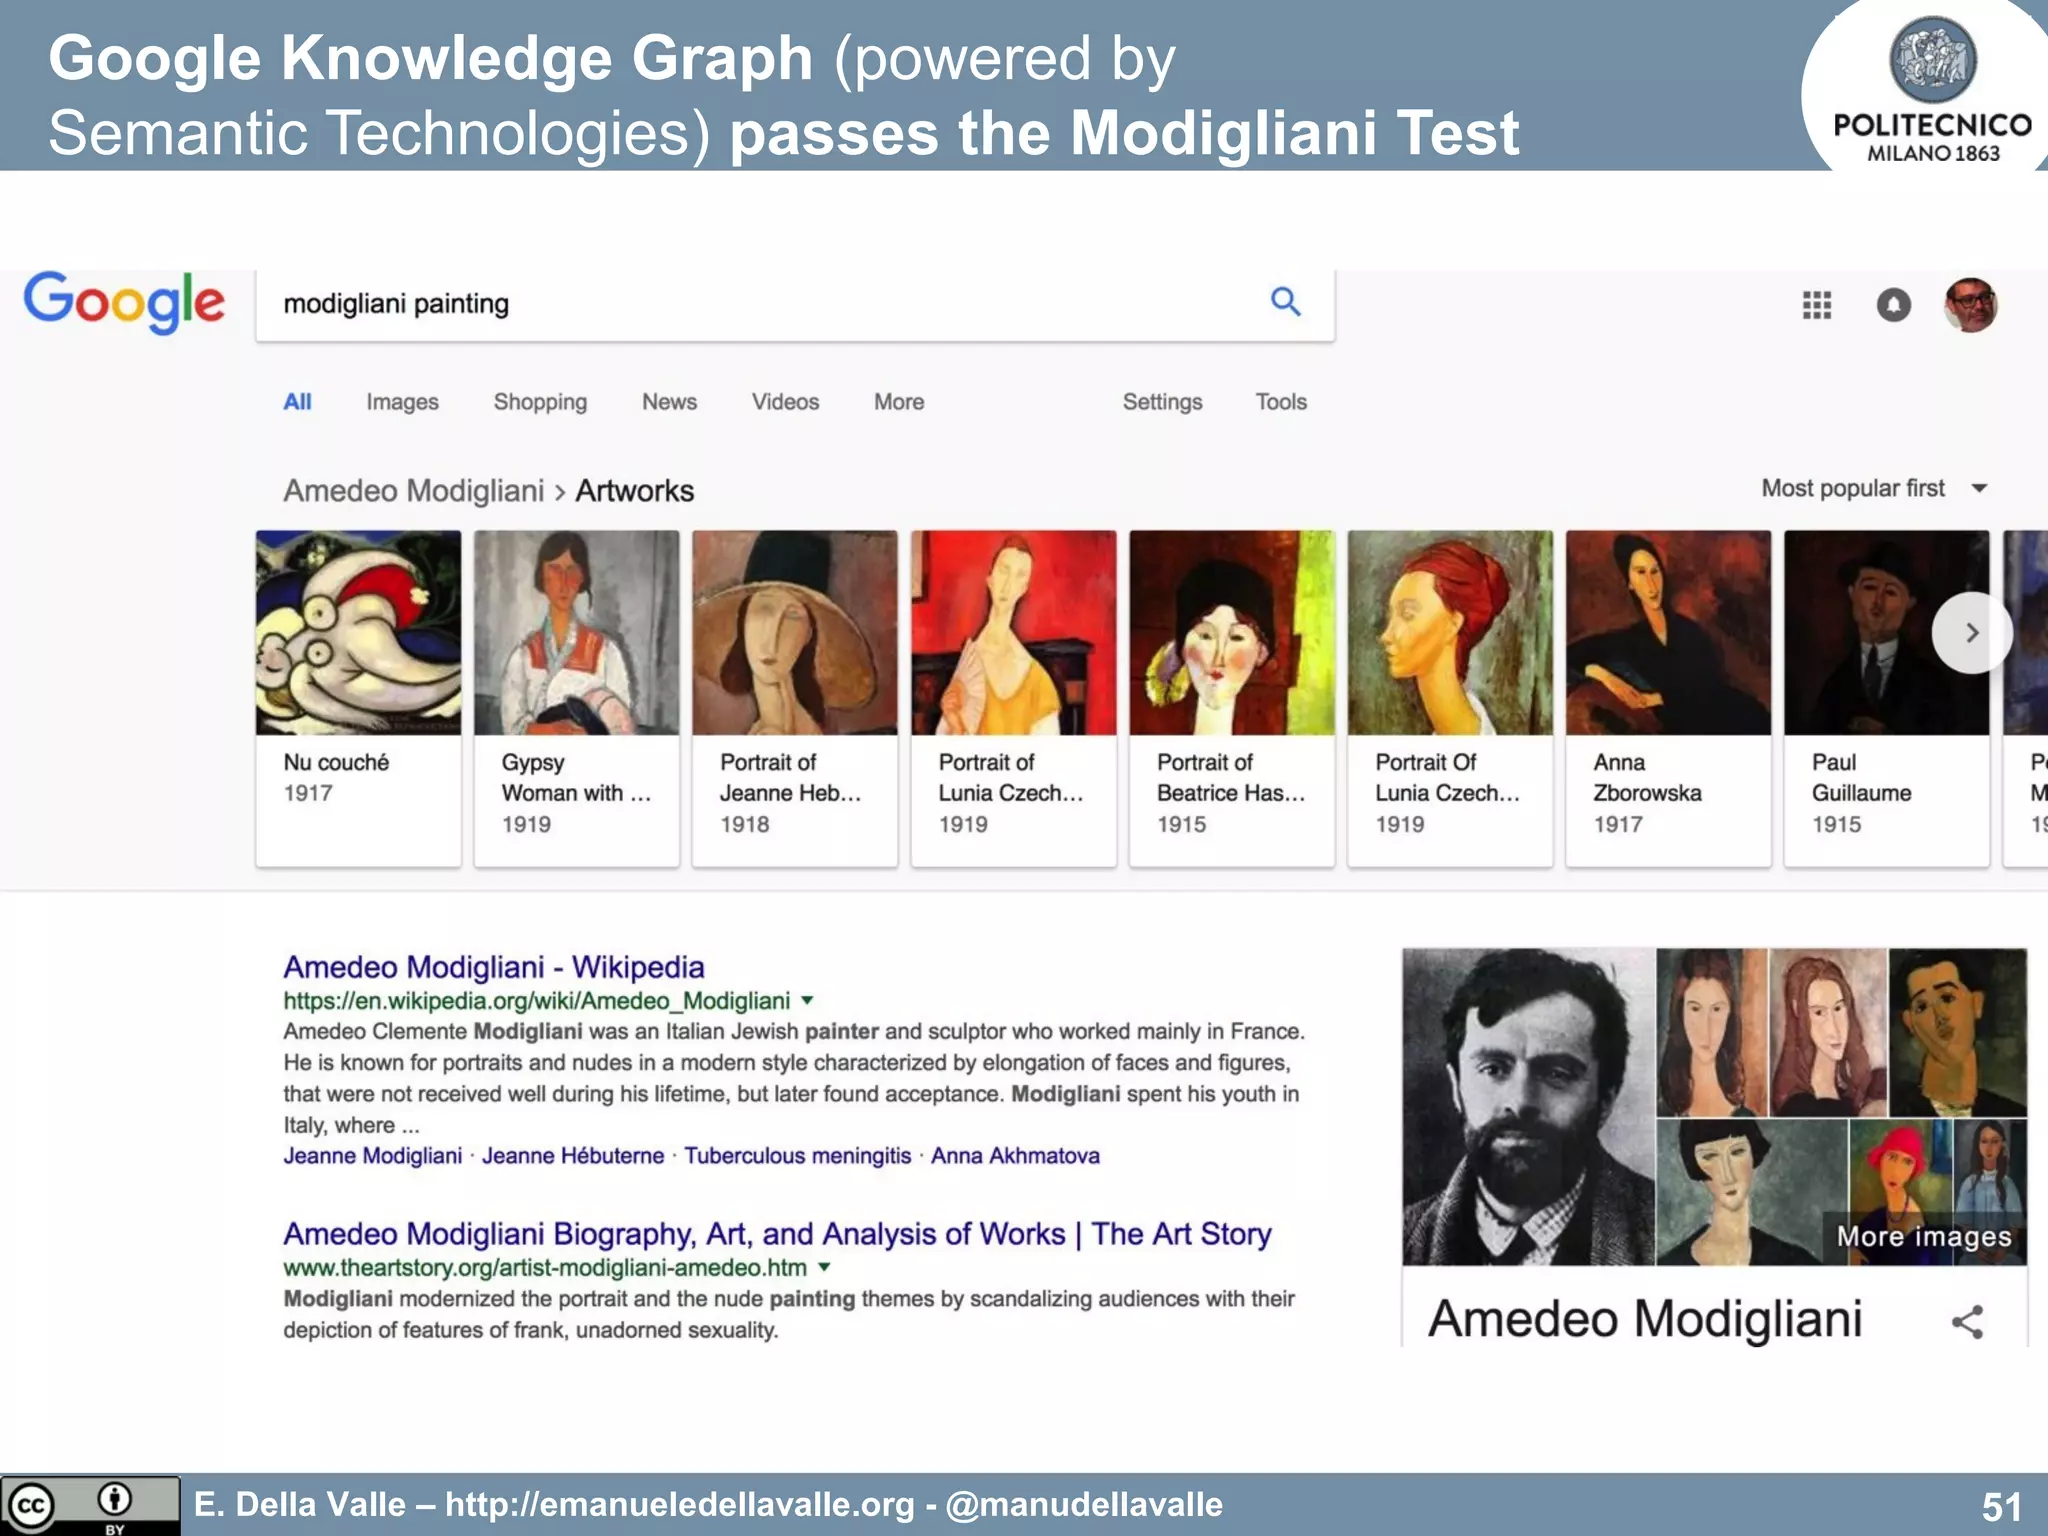Screen dimensions: 2048x1536
Task: Click the Politecnico Milano 1863 logo
Action: tap(1932, 90)
